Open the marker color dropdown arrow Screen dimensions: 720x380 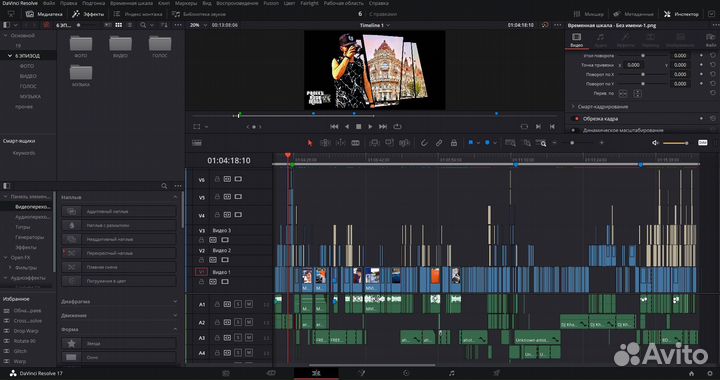(495, 143)
